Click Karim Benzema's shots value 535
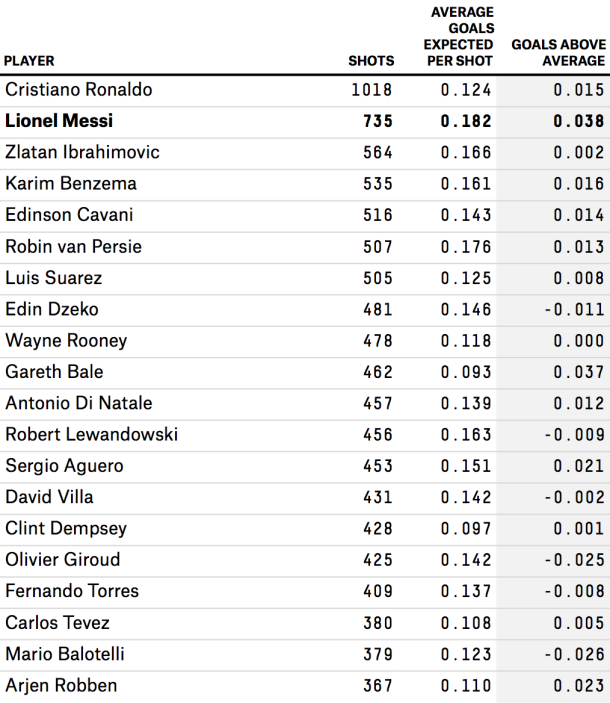The image size is (610, 703). coord(377,184)
